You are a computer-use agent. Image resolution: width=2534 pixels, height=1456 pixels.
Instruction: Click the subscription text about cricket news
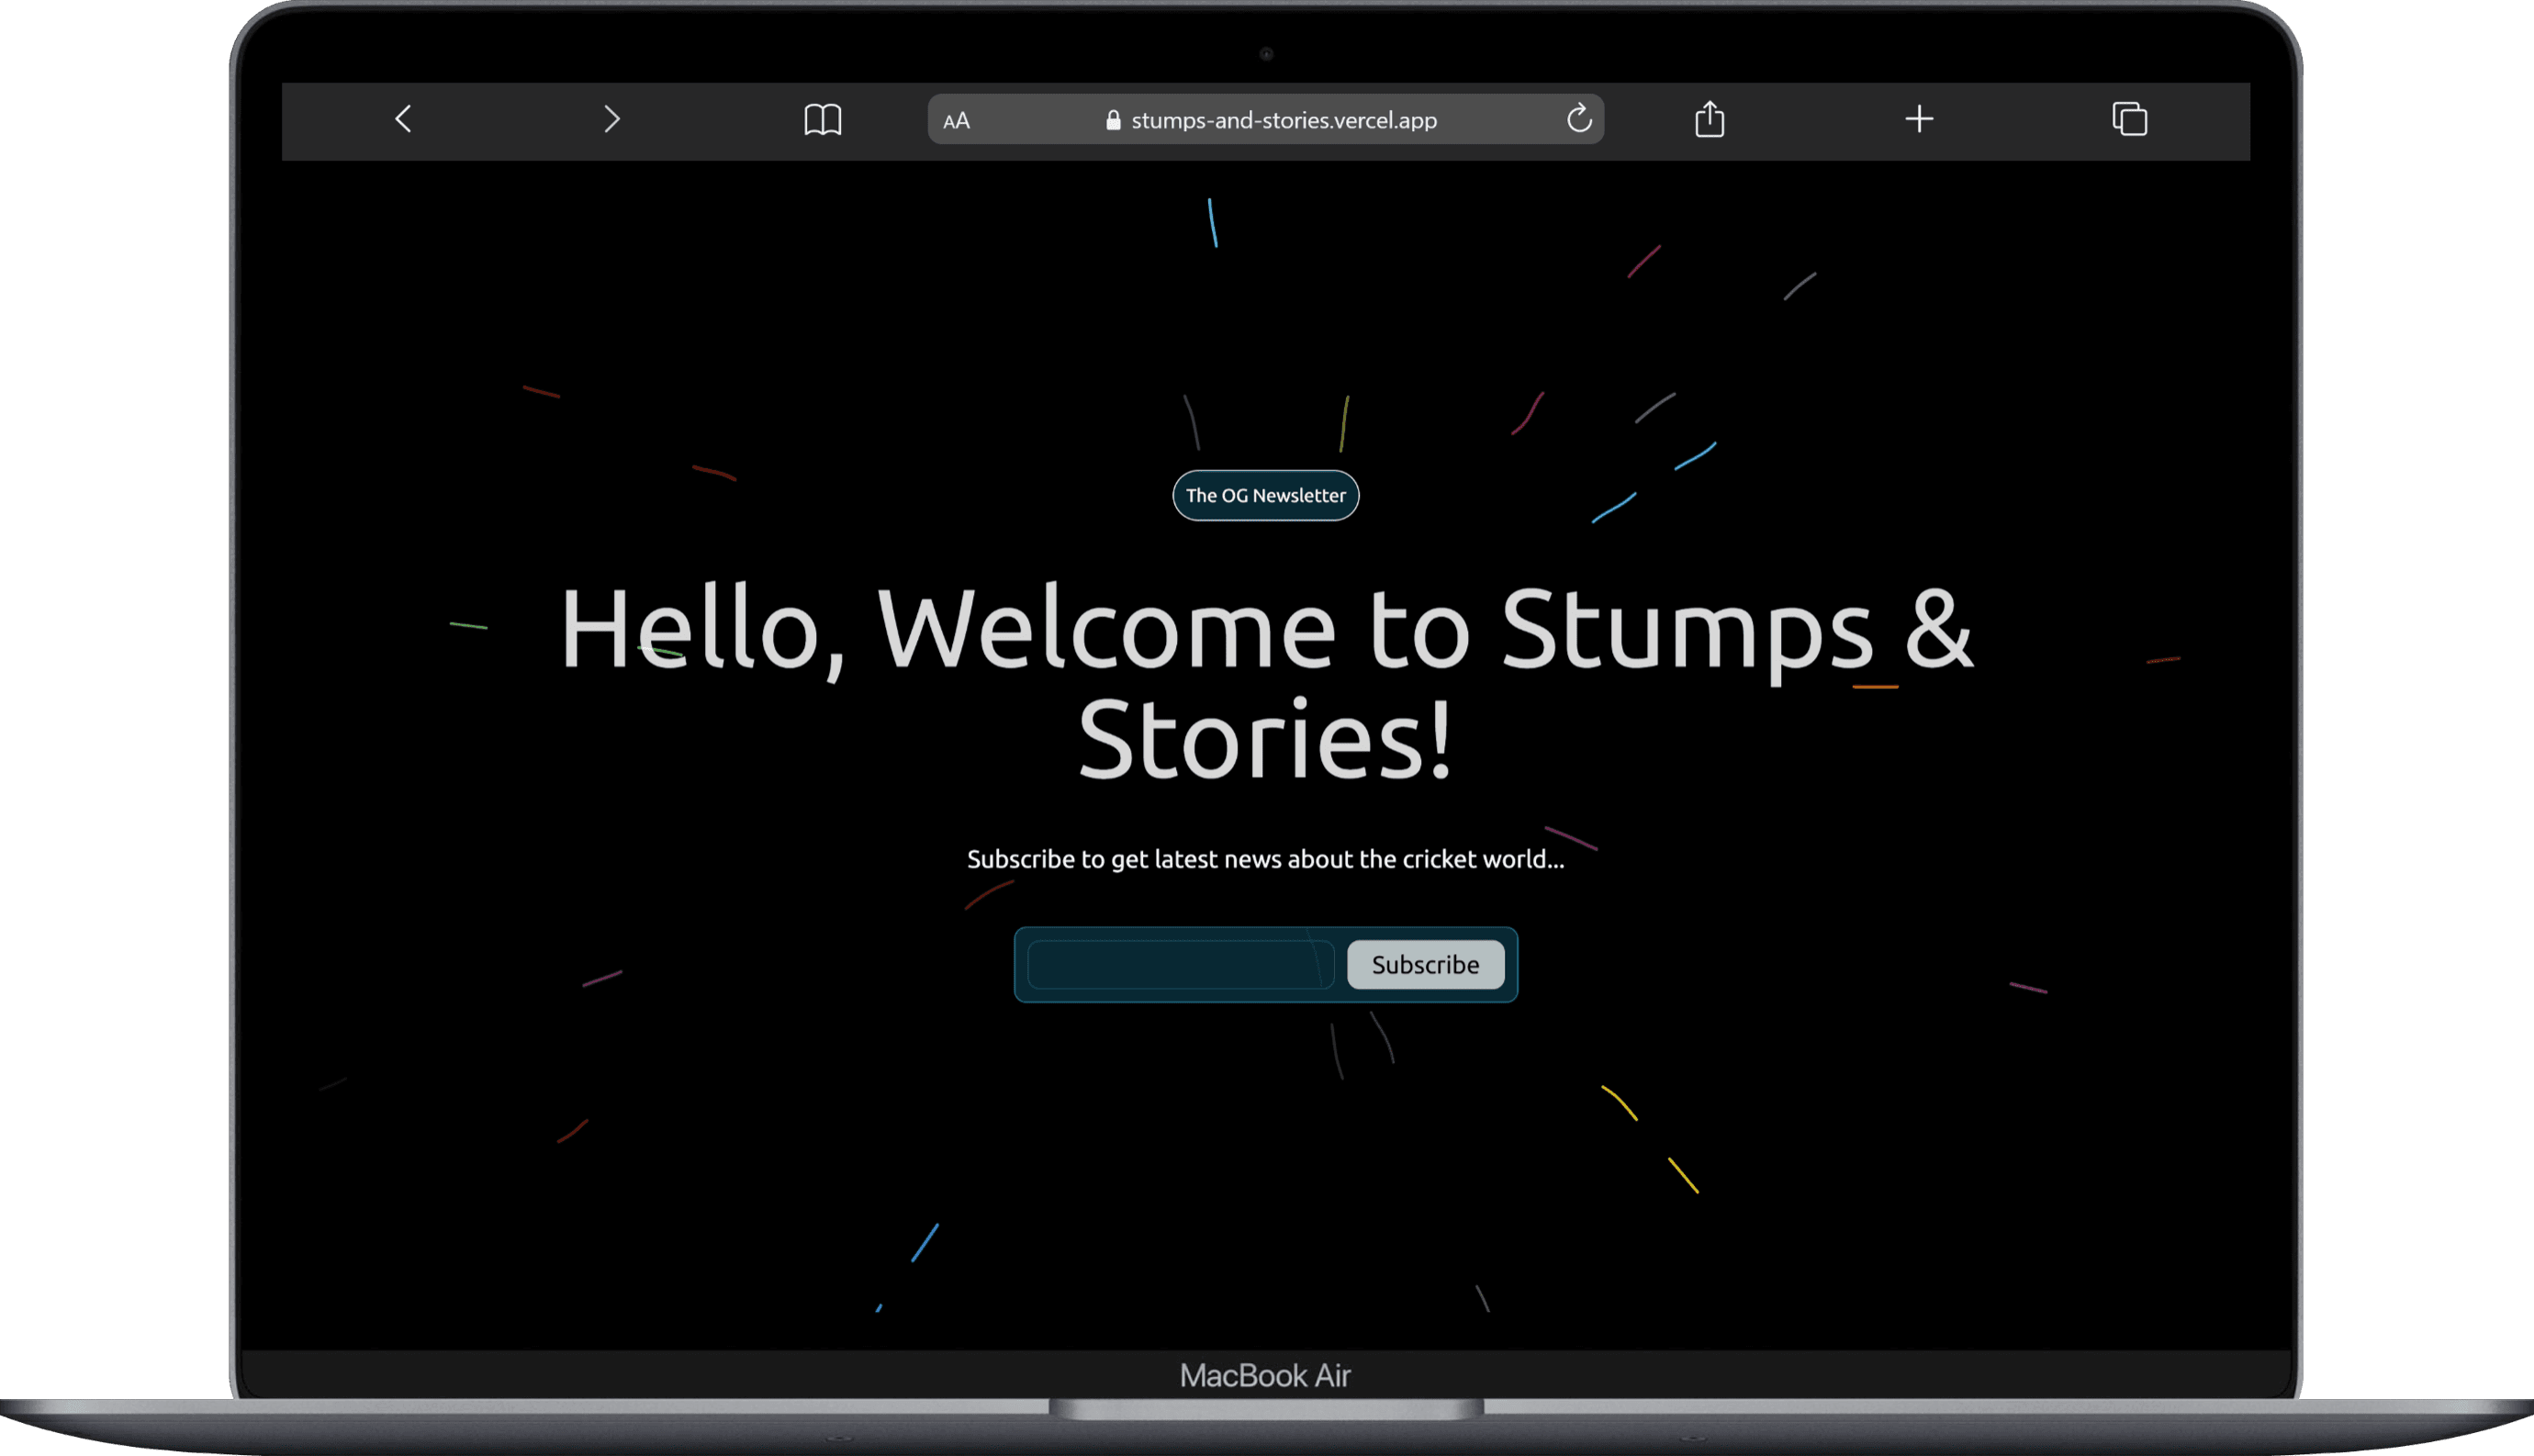(x=1265, y=858)
